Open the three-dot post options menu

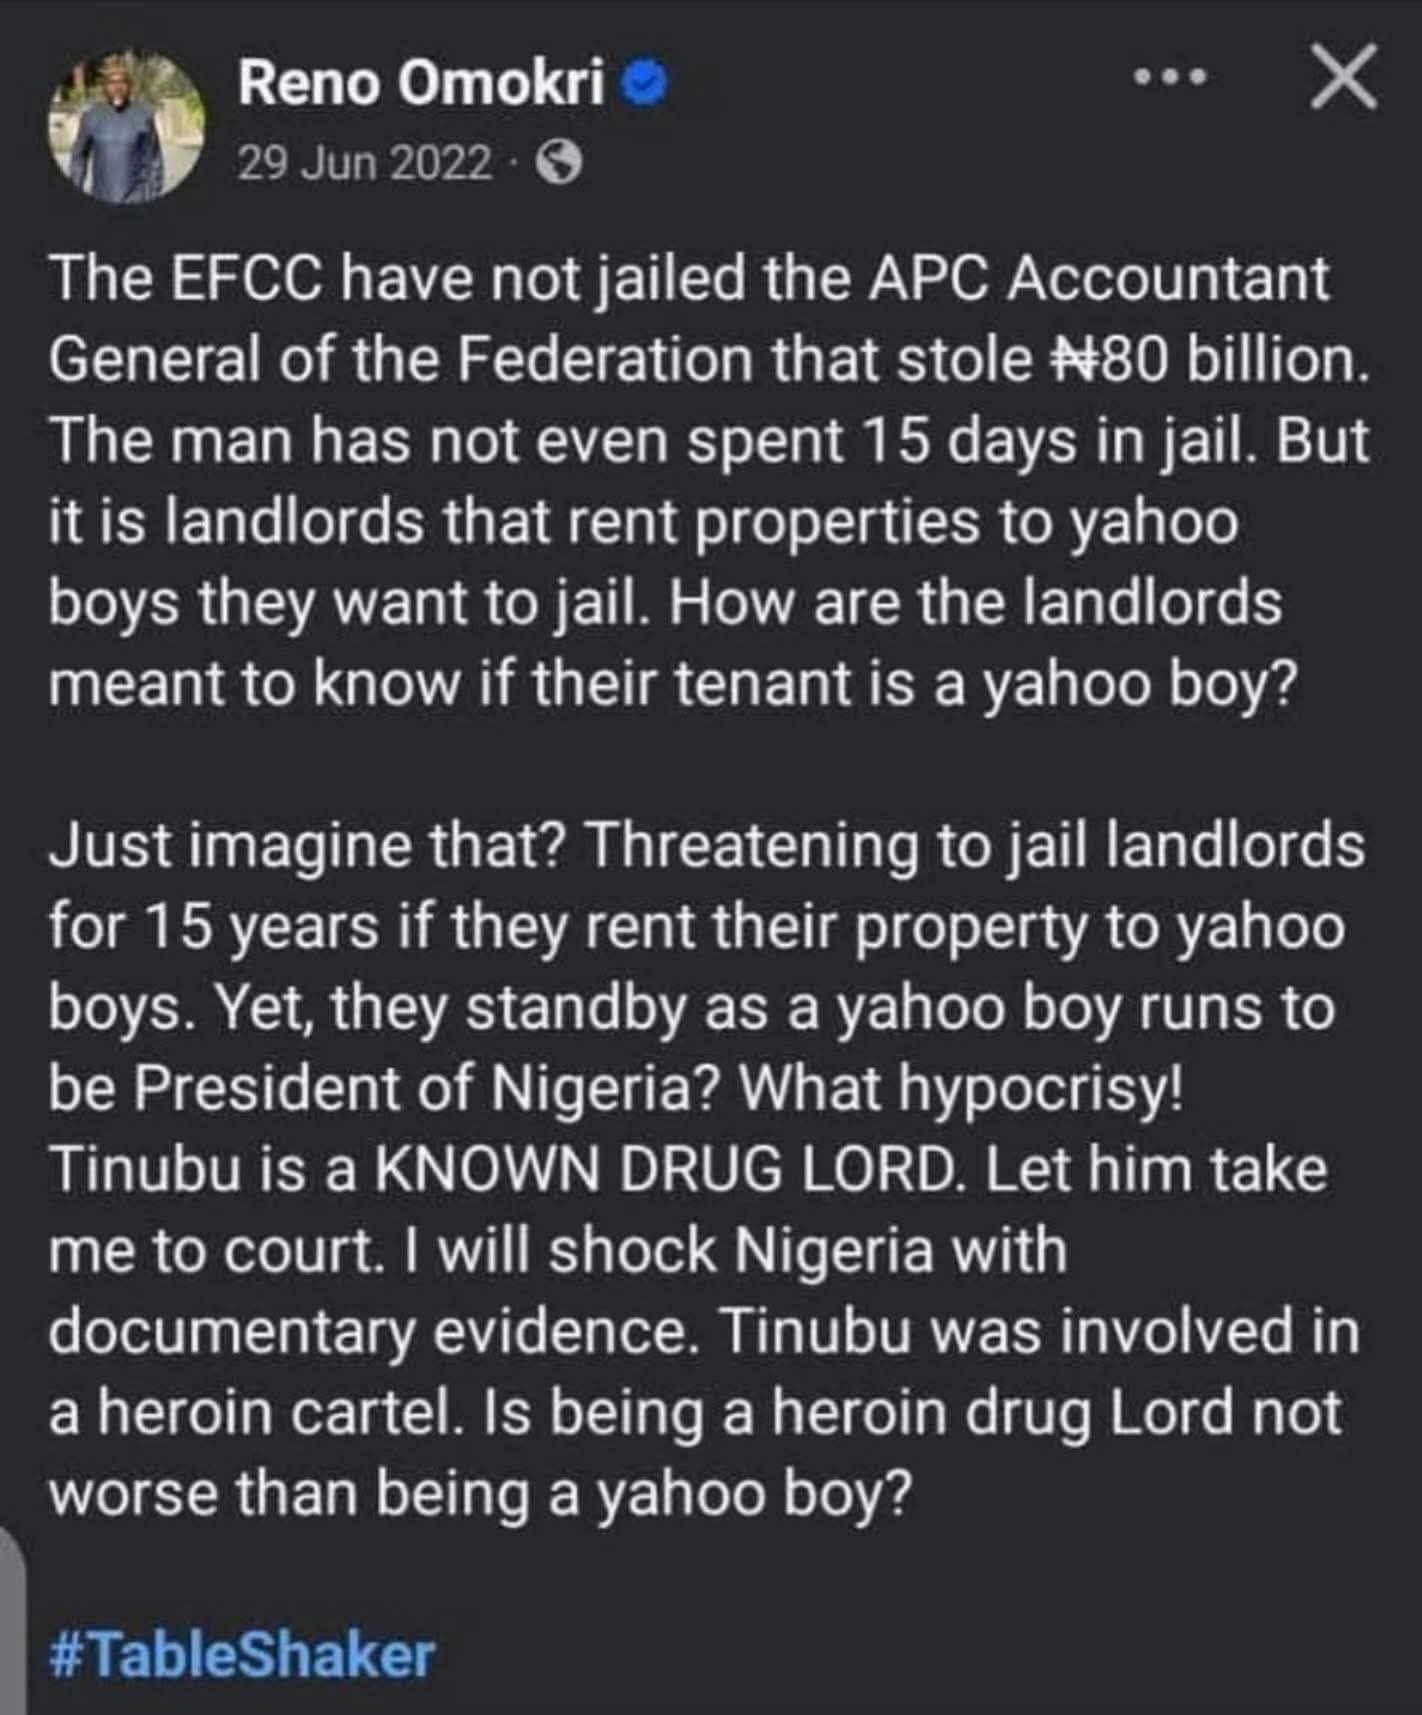pyautogui.click(x=1170, y=77)
